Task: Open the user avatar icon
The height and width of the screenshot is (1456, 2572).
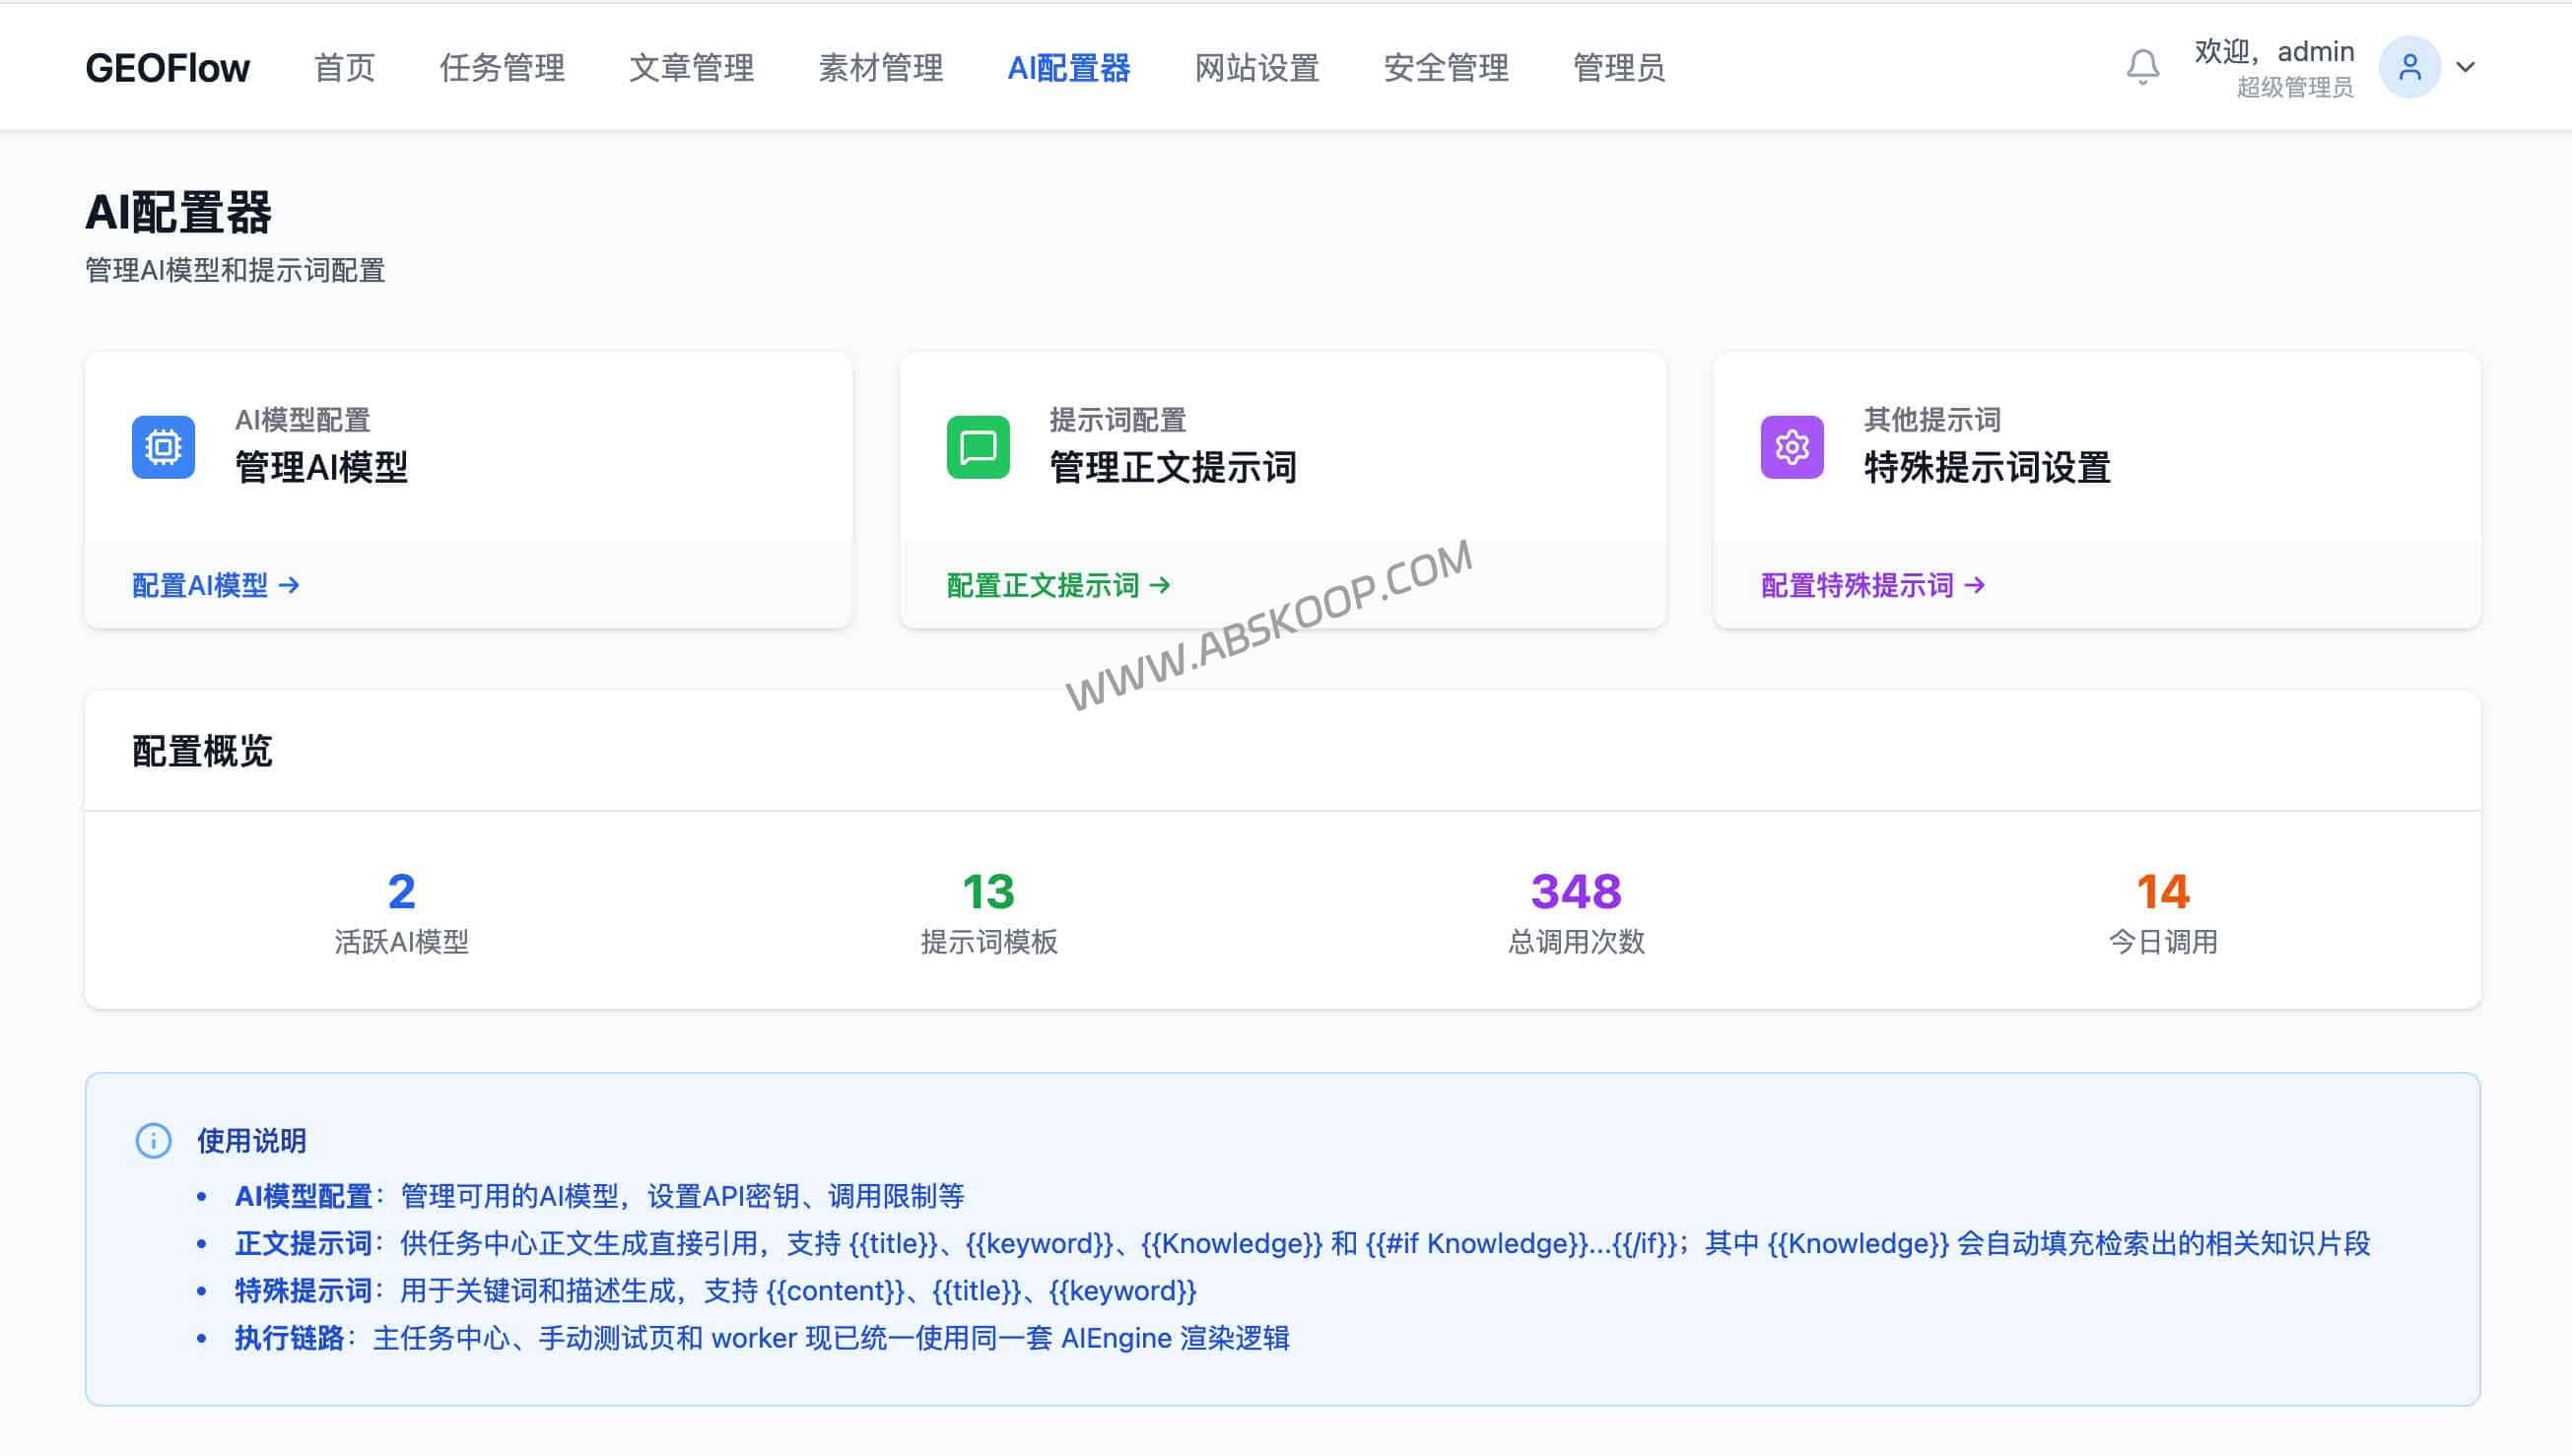Action: 2410,66
